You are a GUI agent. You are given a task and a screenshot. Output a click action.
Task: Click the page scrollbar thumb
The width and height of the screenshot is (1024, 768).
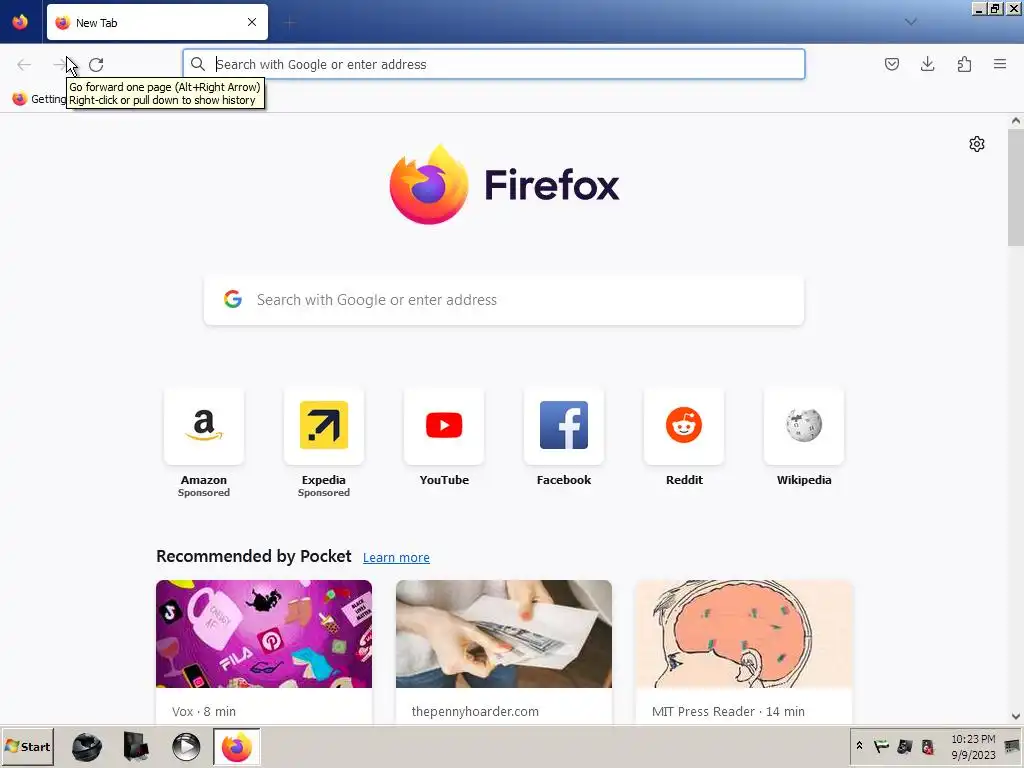(1016, 187)
